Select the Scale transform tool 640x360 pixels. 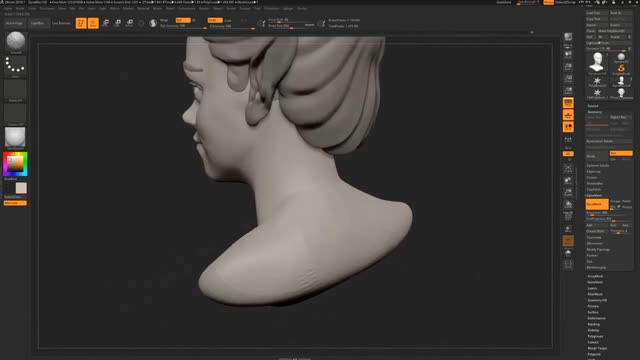pyautogui.click(x=117, y=23)
